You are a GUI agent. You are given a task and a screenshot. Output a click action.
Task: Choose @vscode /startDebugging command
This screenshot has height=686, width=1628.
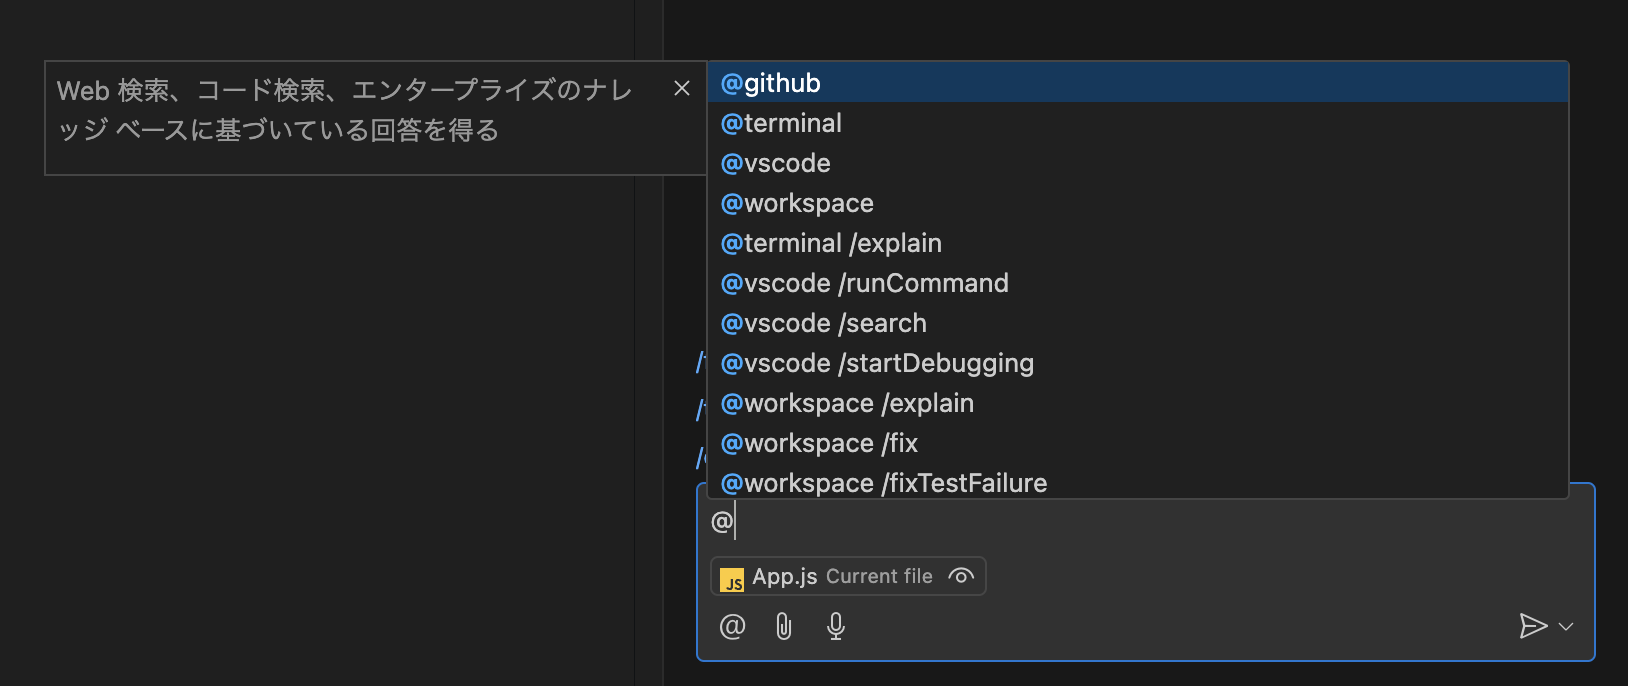point(1138,363)
